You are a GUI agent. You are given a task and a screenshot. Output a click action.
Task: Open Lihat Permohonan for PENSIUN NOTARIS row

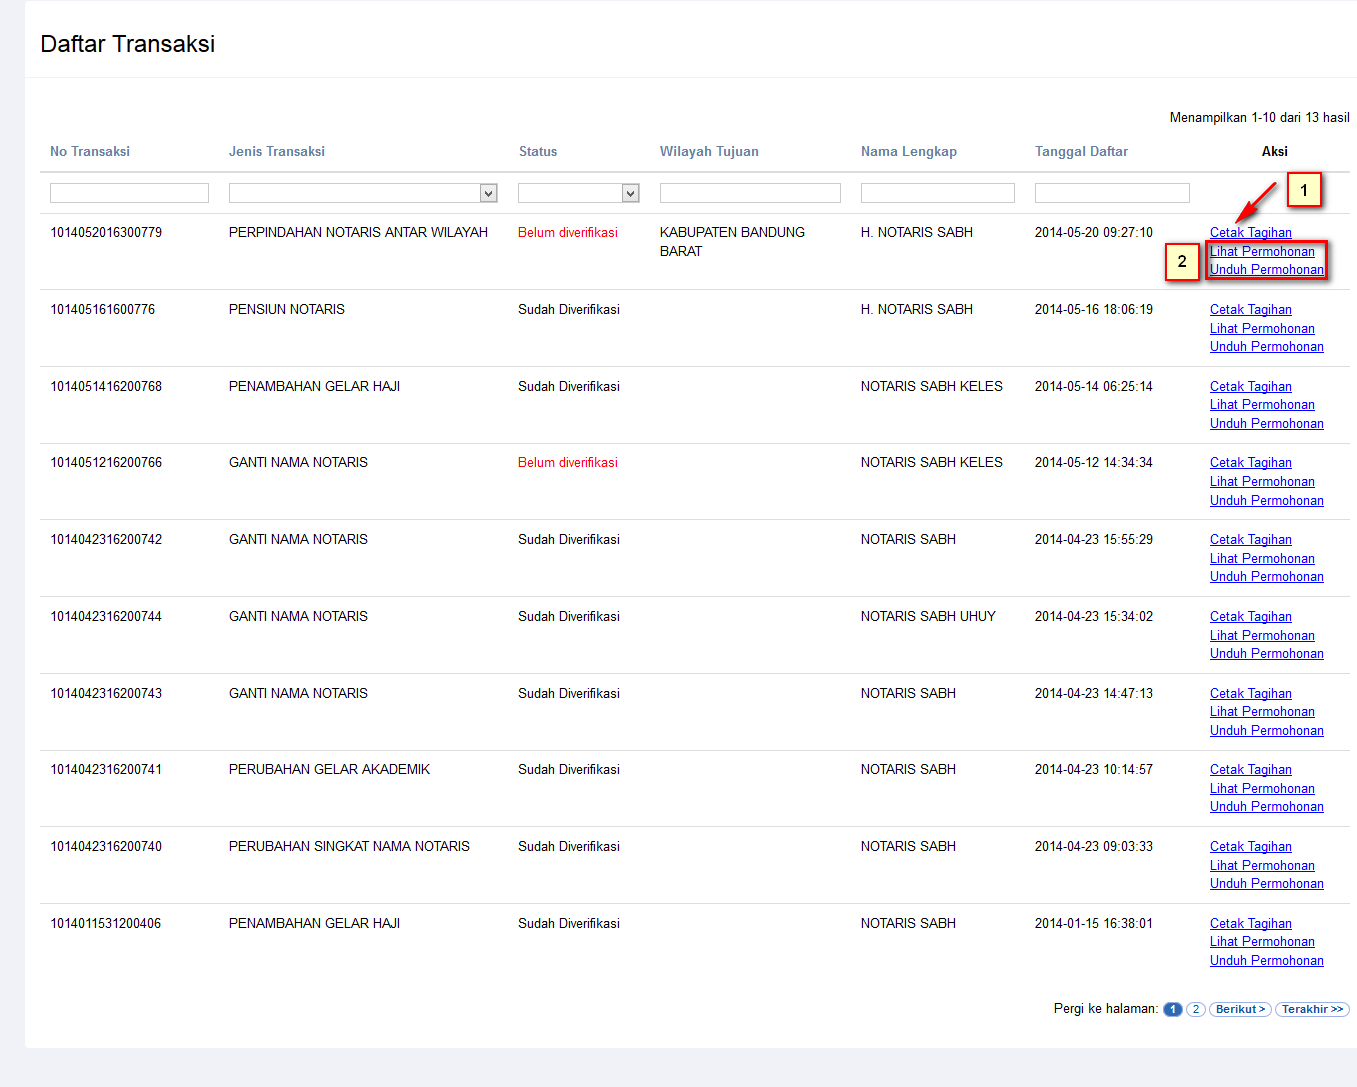coord(1262,329)
